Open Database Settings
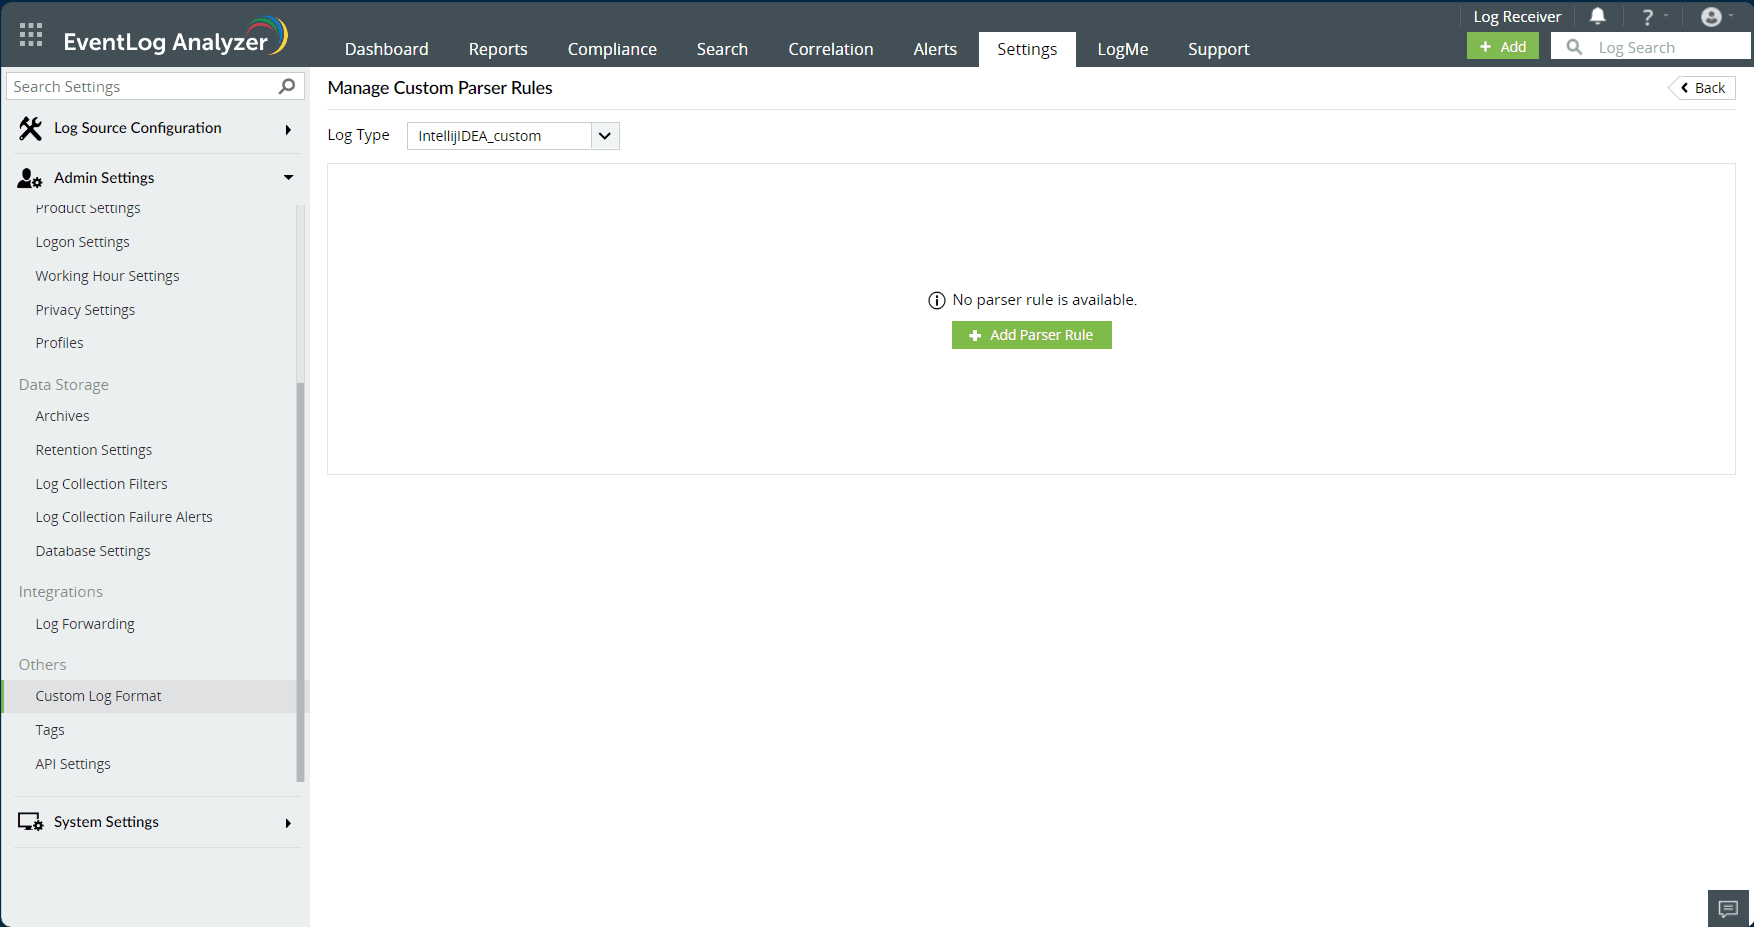1754x927 pixels. pyautogui.click(x=93, y=551)
